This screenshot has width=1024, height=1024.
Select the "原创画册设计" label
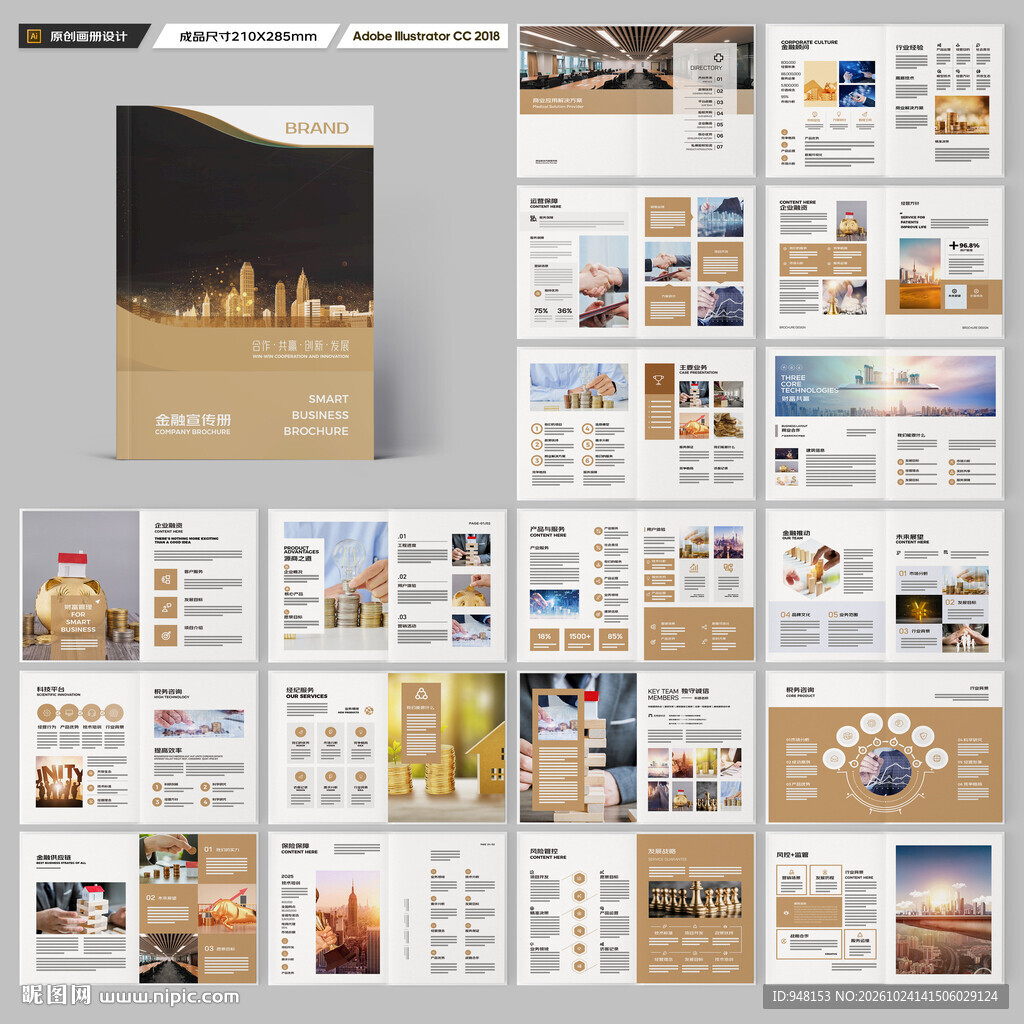(88, 37)
